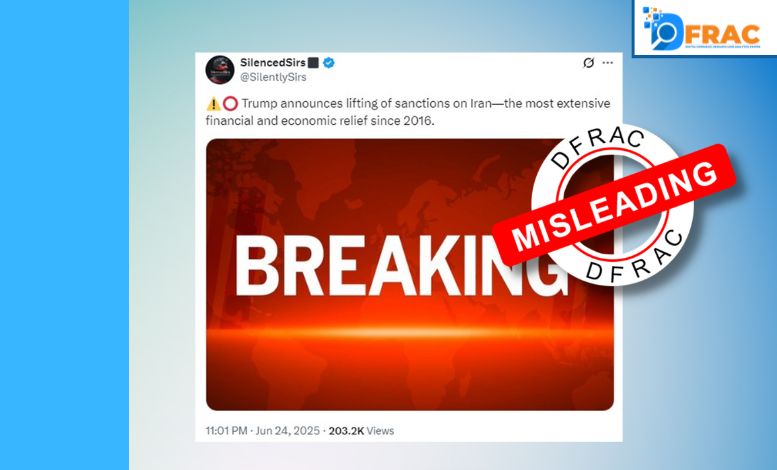Click the DFRAC logo in corner
This screenshot has height=470, width=777.
pyautogui.click(x=704, y=28)
